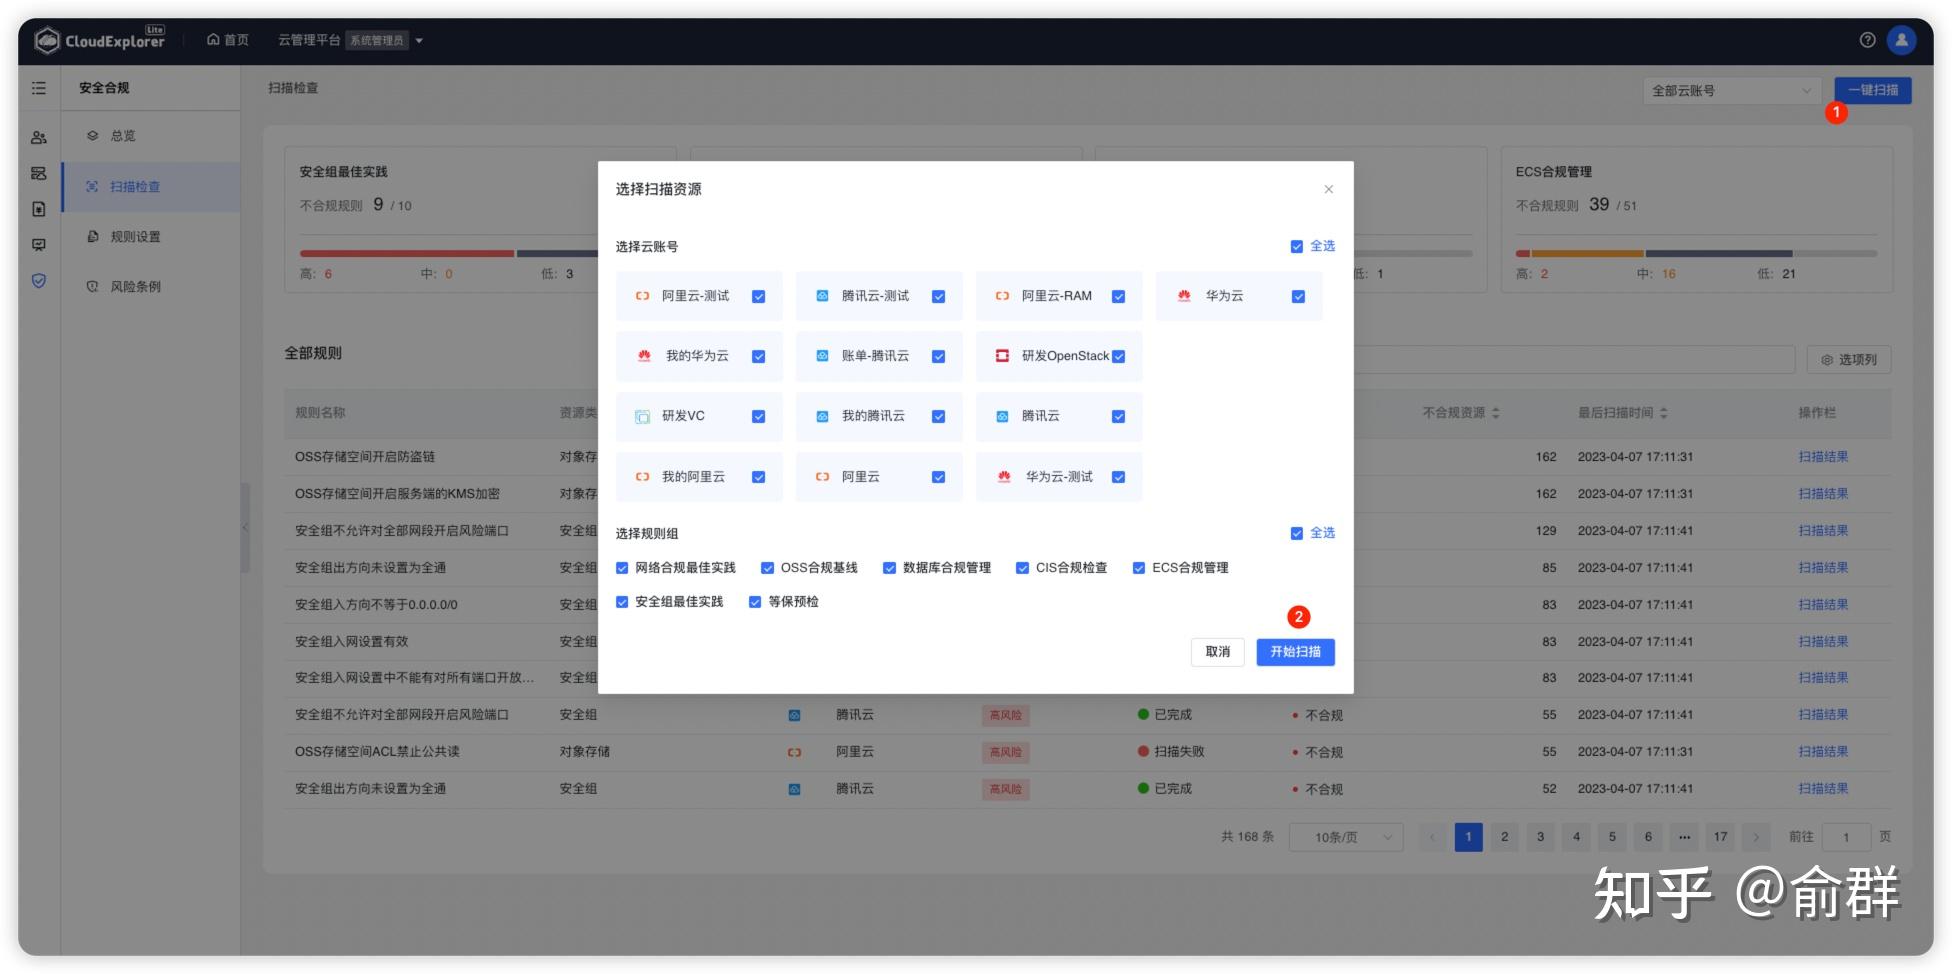This screenshot has width=1952, height=974.
Task: Click the user avatar icon top right
Action: pyautogui.click(x=1901, y=40)
